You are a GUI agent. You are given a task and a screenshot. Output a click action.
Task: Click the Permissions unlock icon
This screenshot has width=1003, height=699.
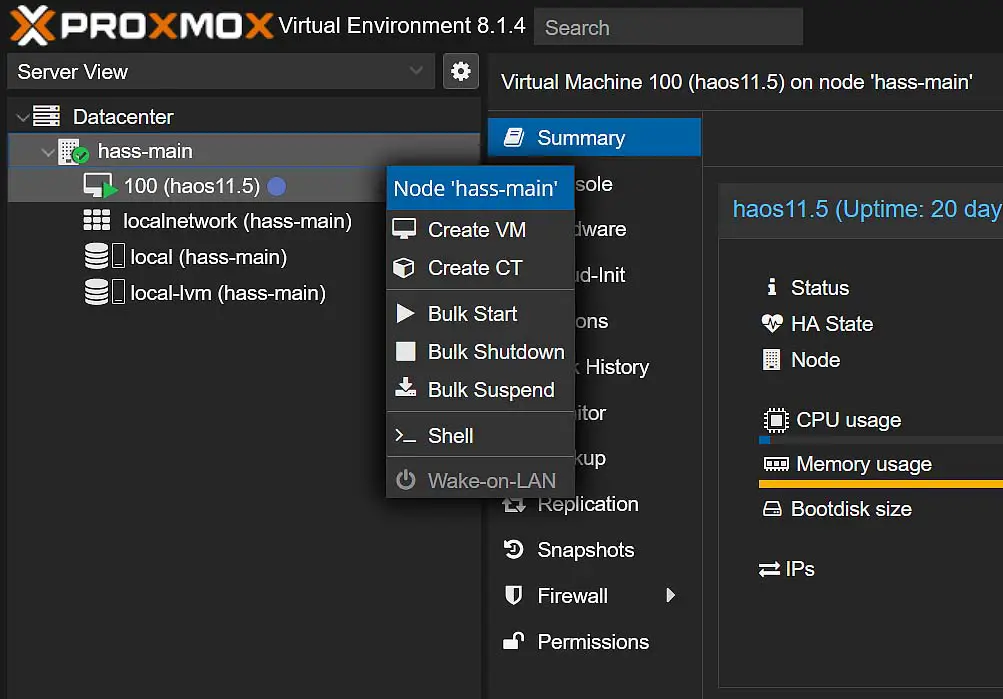coord(514,641)
